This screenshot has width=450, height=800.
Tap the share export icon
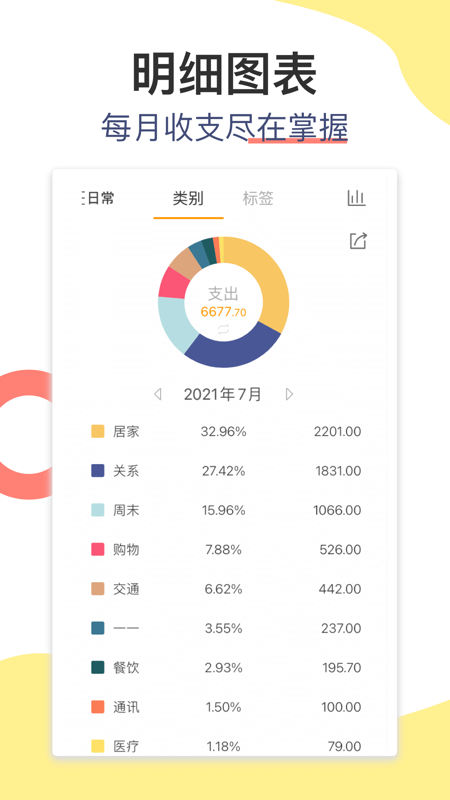358,241
